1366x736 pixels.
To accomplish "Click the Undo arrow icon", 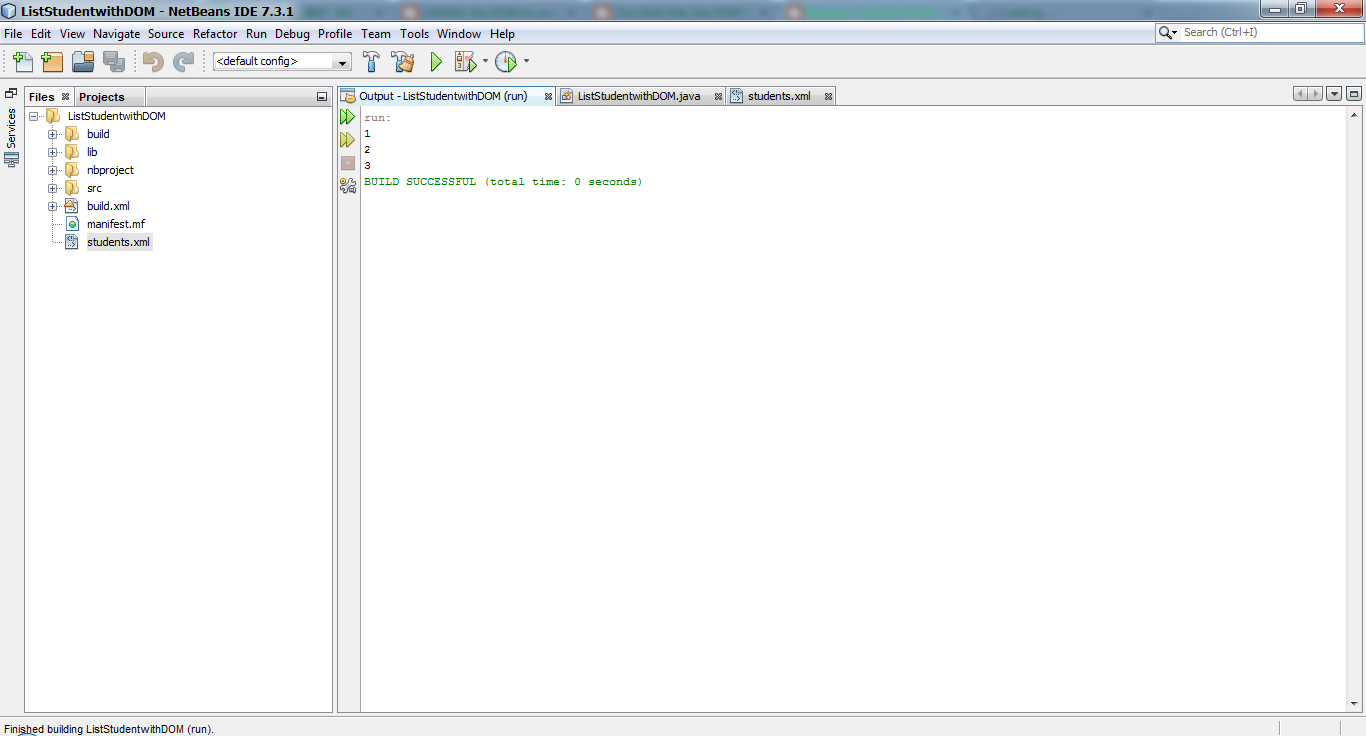I will tap(153, 62).
